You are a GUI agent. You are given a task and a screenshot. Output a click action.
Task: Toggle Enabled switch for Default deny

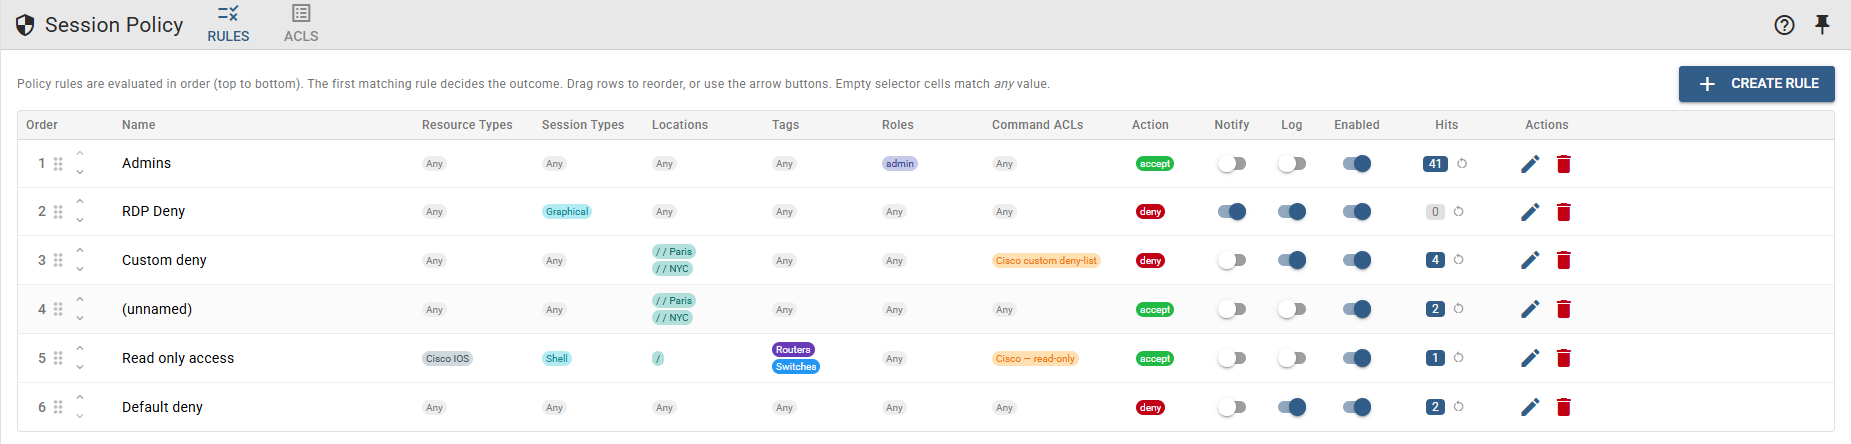pyautogui.click(x=1357, y=407)
